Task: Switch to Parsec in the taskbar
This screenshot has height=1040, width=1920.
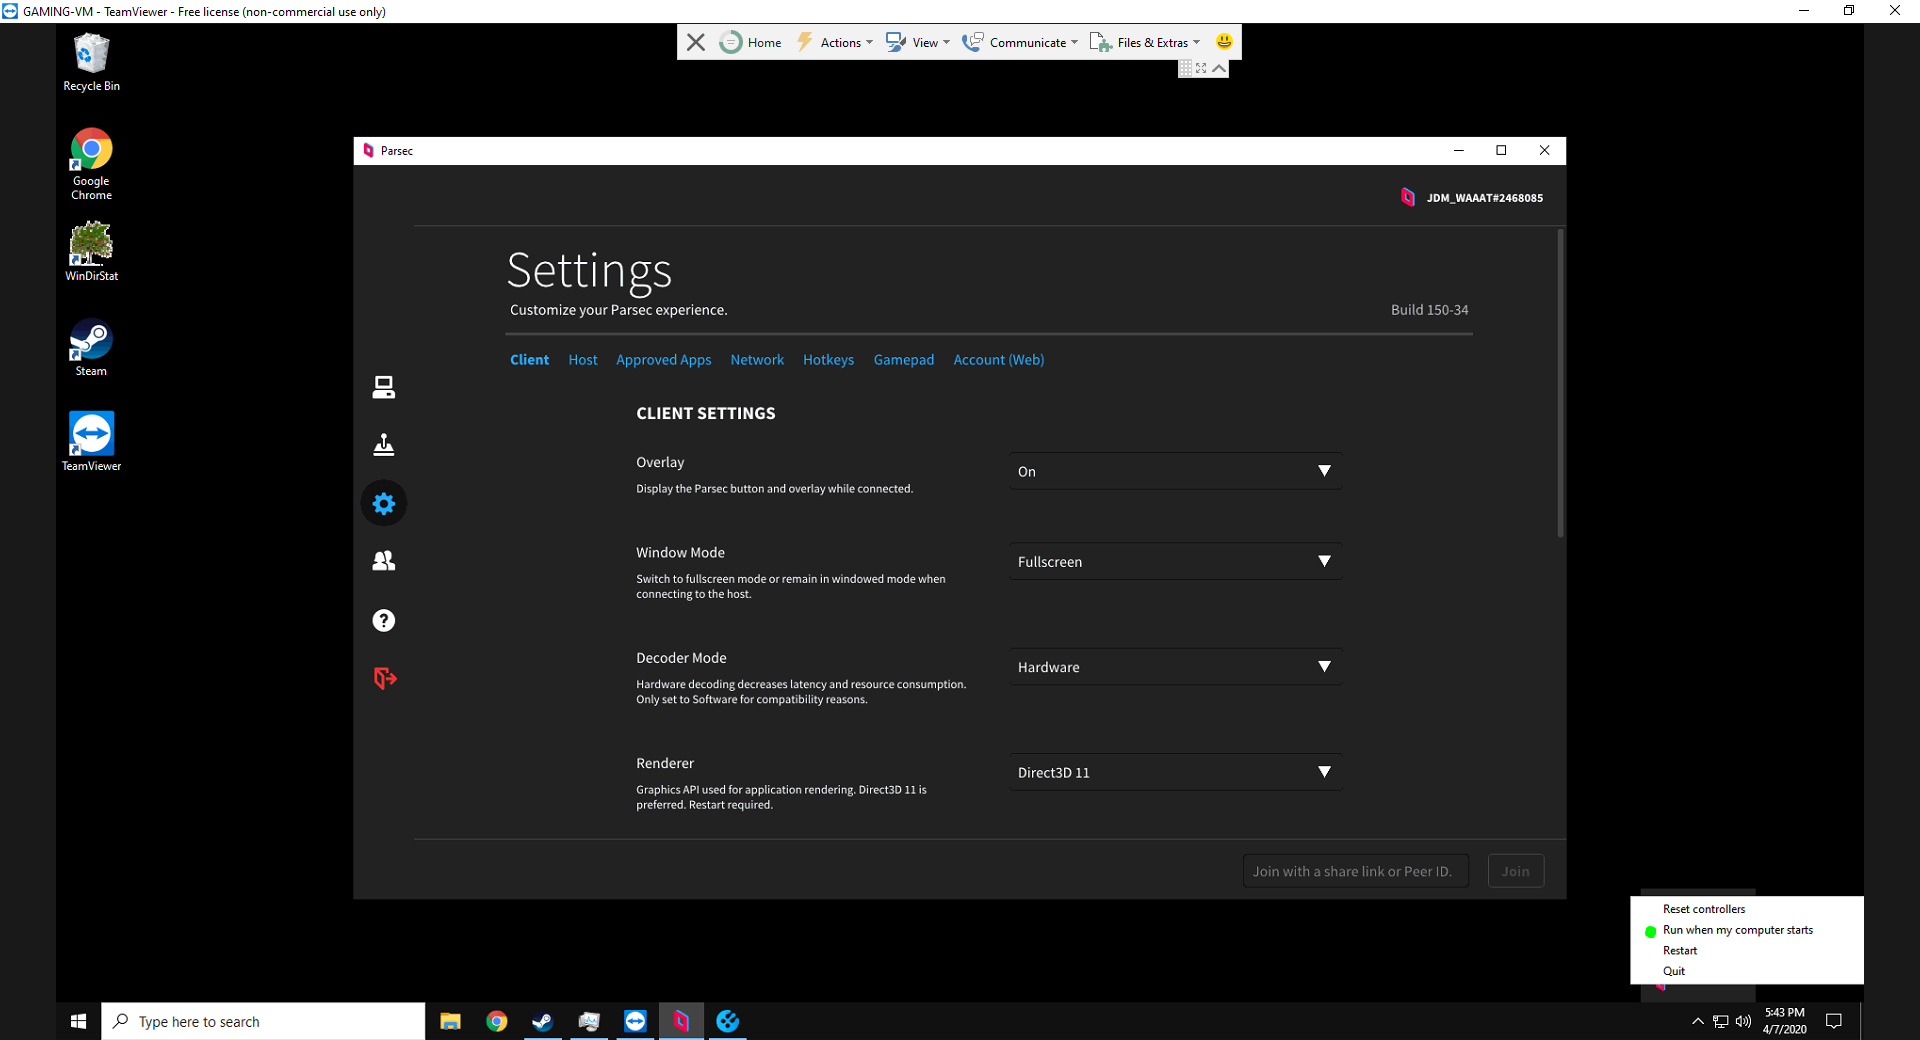Action: coord(681,1021)
